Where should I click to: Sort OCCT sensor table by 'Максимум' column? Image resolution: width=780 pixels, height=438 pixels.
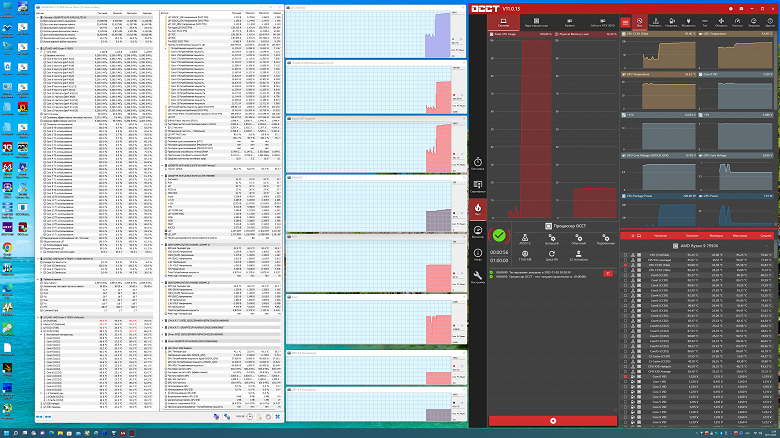[739, 235]
